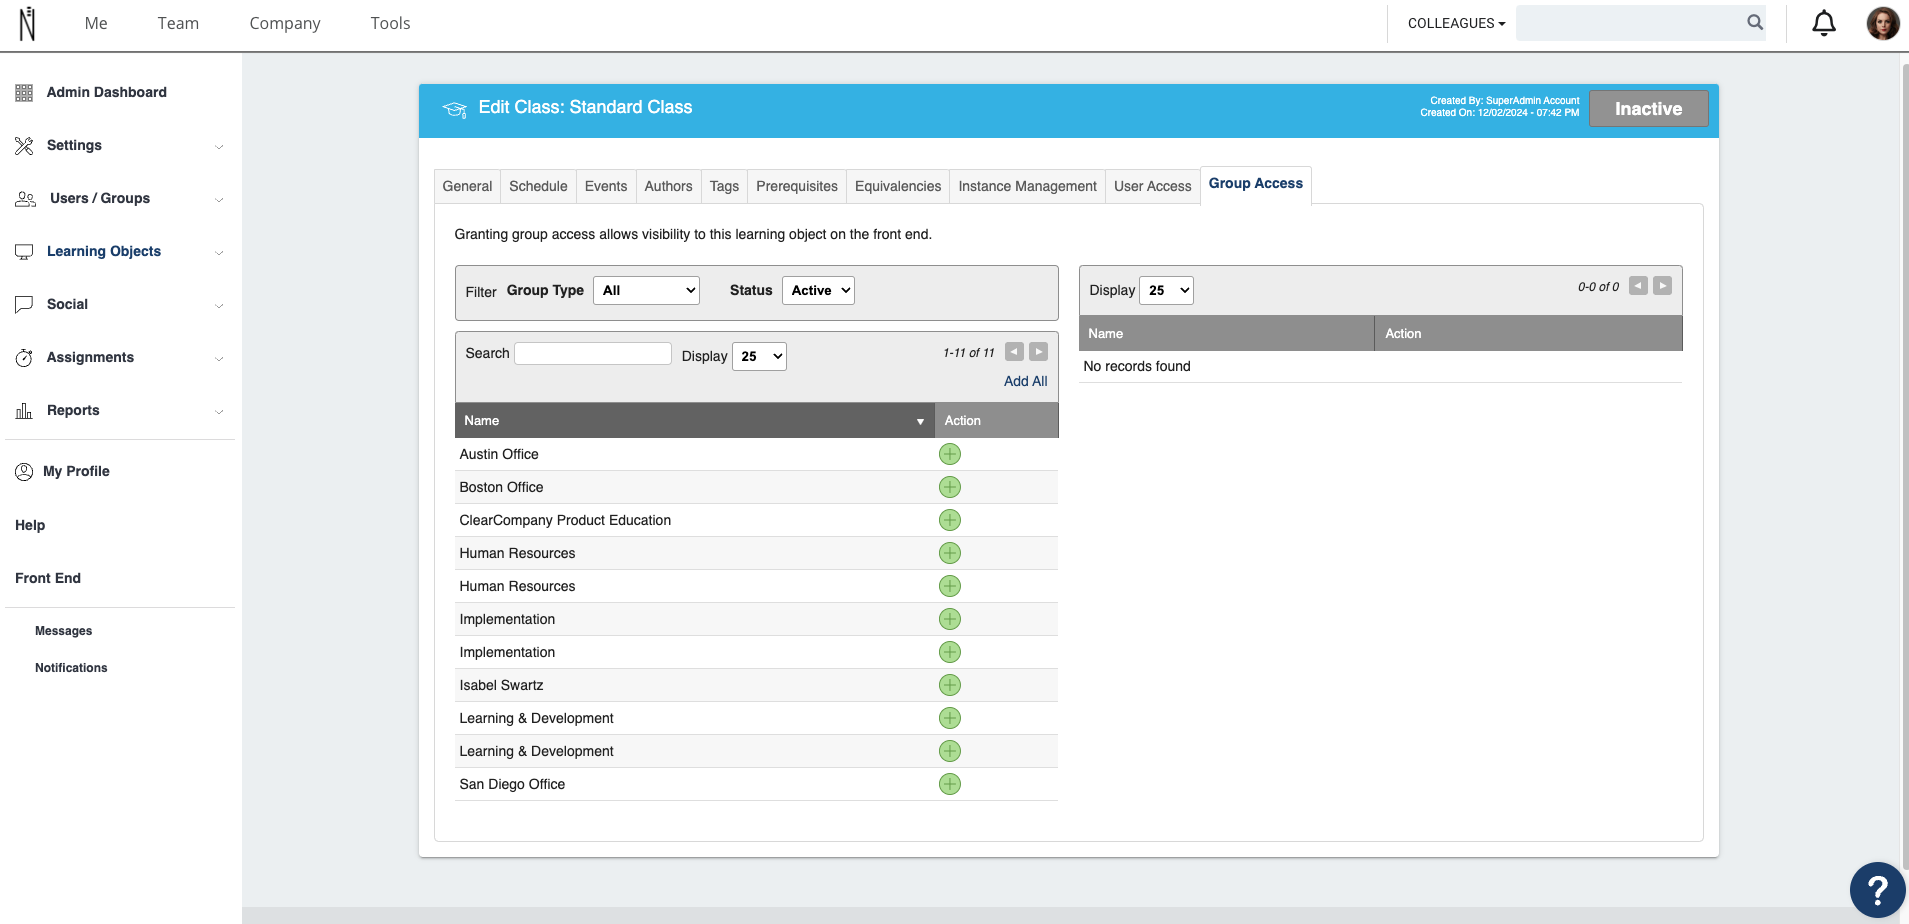Open Messages in the sidebar

[x=63, y=631]
